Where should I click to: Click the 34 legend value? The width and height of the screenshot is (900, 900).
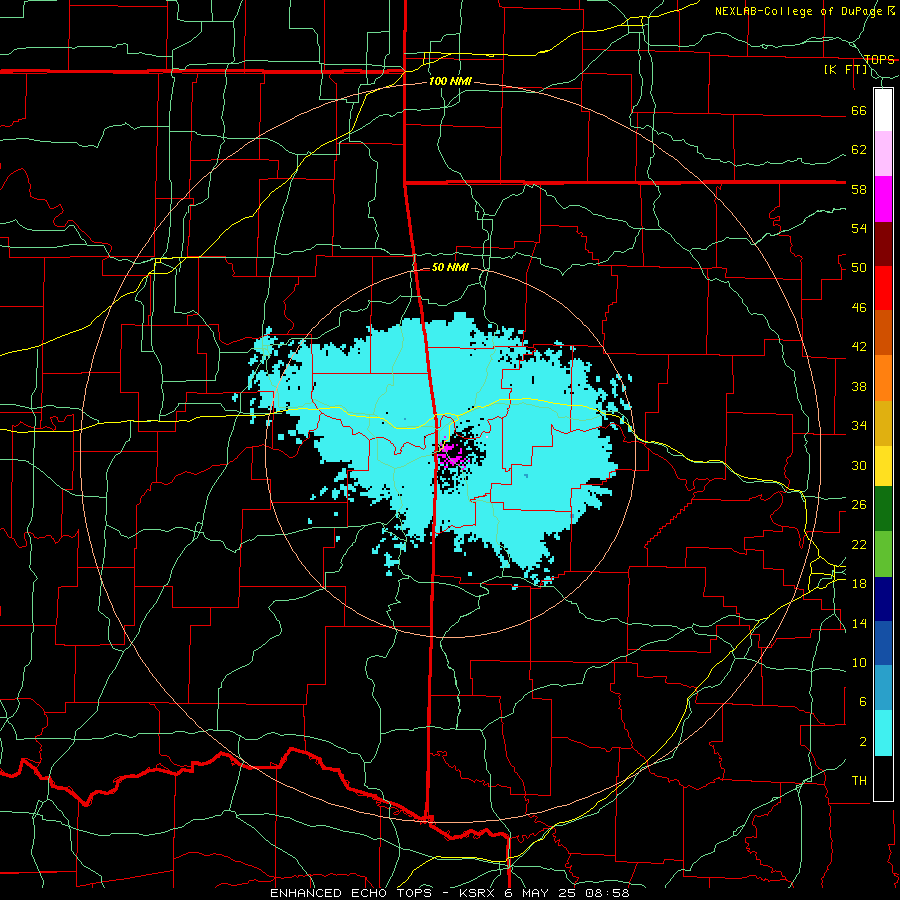[x=859, y=426]
